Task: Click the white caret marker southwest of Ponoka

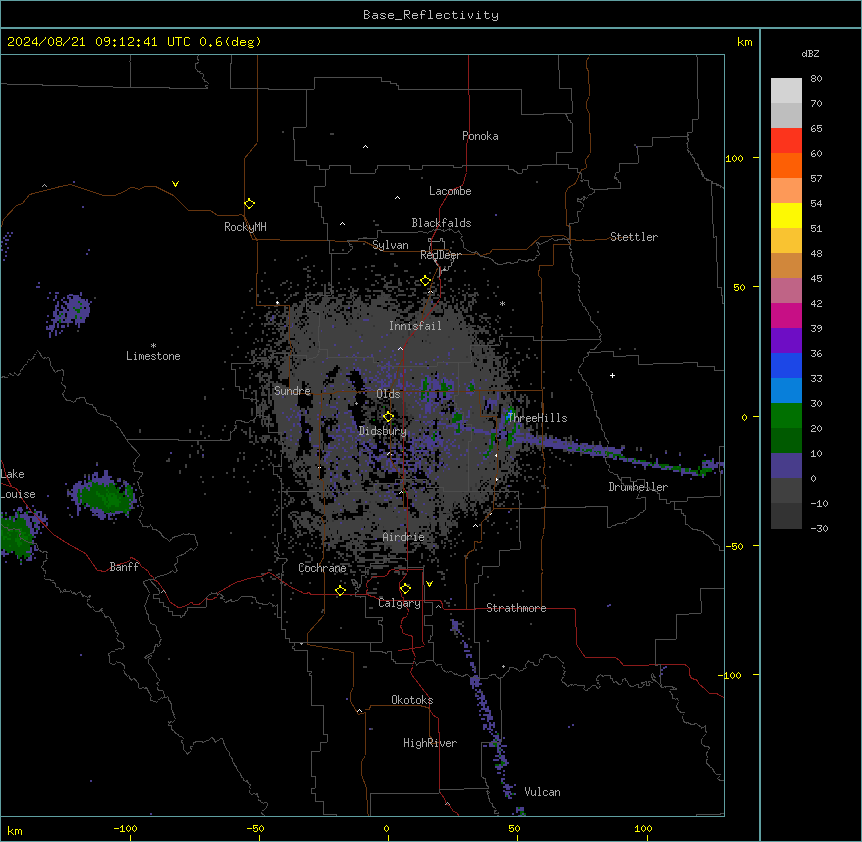Action: [366, 147]
